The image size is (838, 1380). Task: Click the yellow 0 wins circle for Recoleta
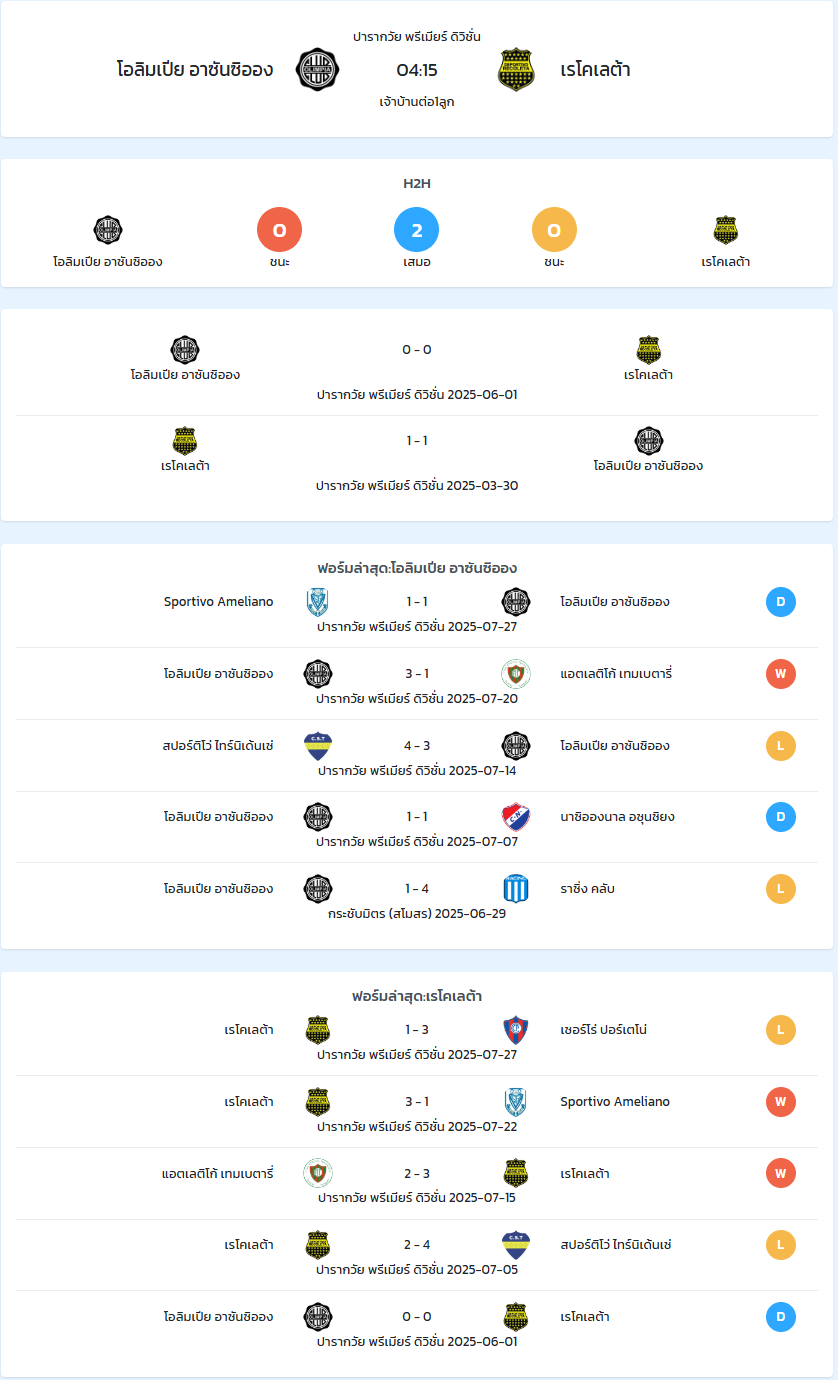pyautogui.click(x=555, y=230)
